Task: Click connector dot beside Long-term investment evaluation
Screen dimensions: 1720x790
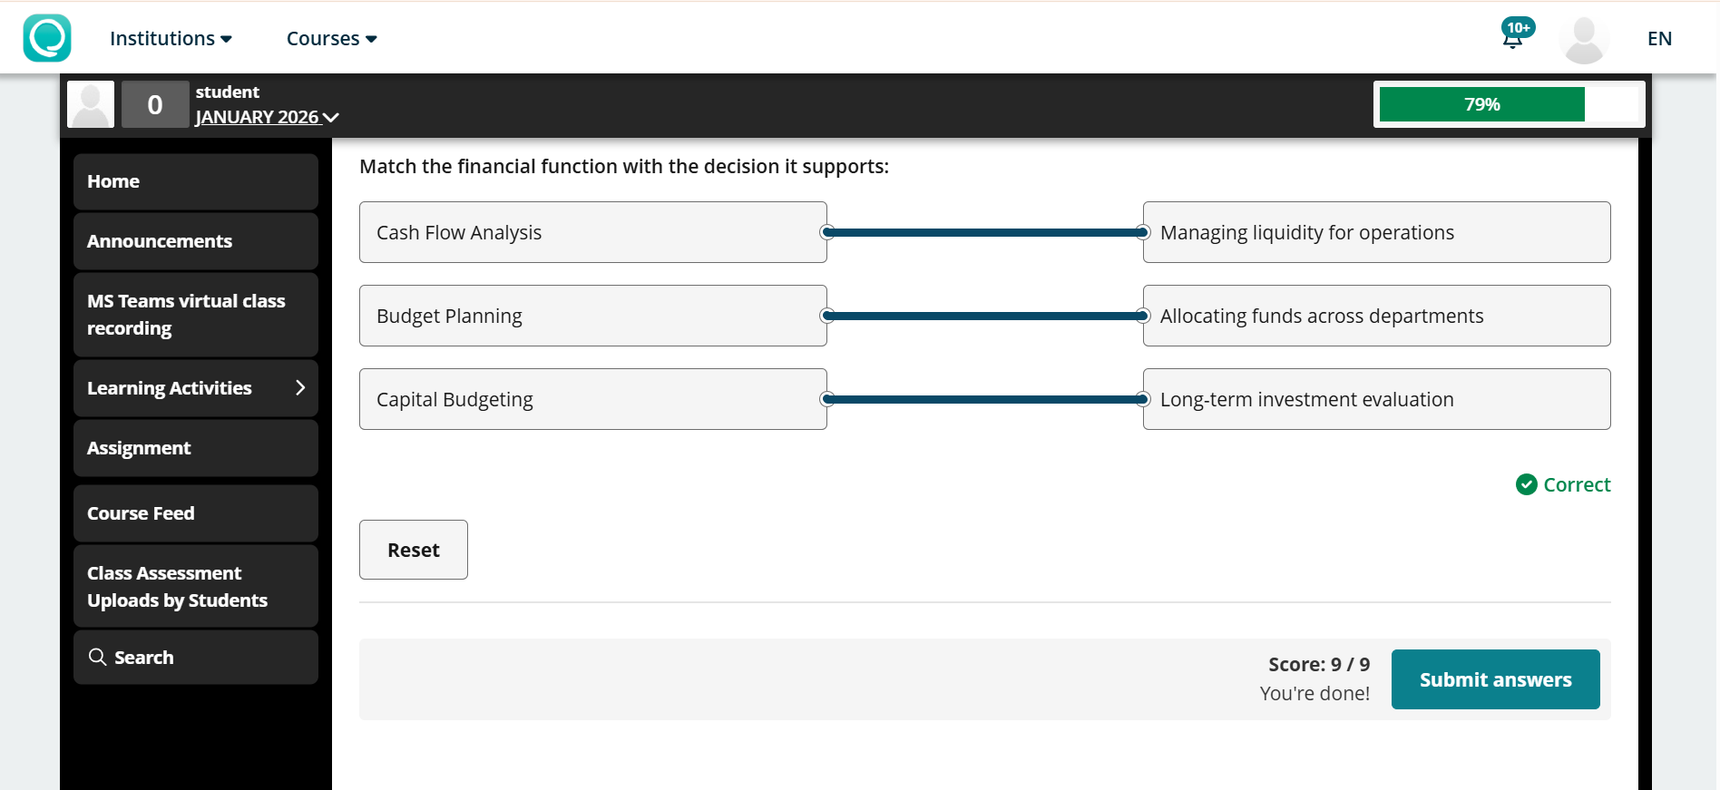Action: (1143, 400)
